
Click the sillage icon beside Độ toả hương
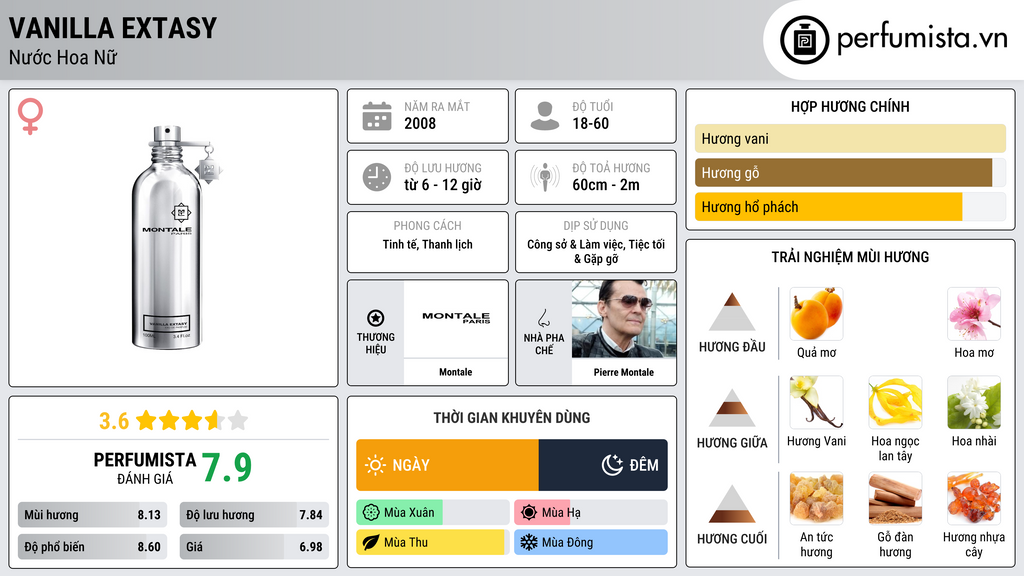545,177
